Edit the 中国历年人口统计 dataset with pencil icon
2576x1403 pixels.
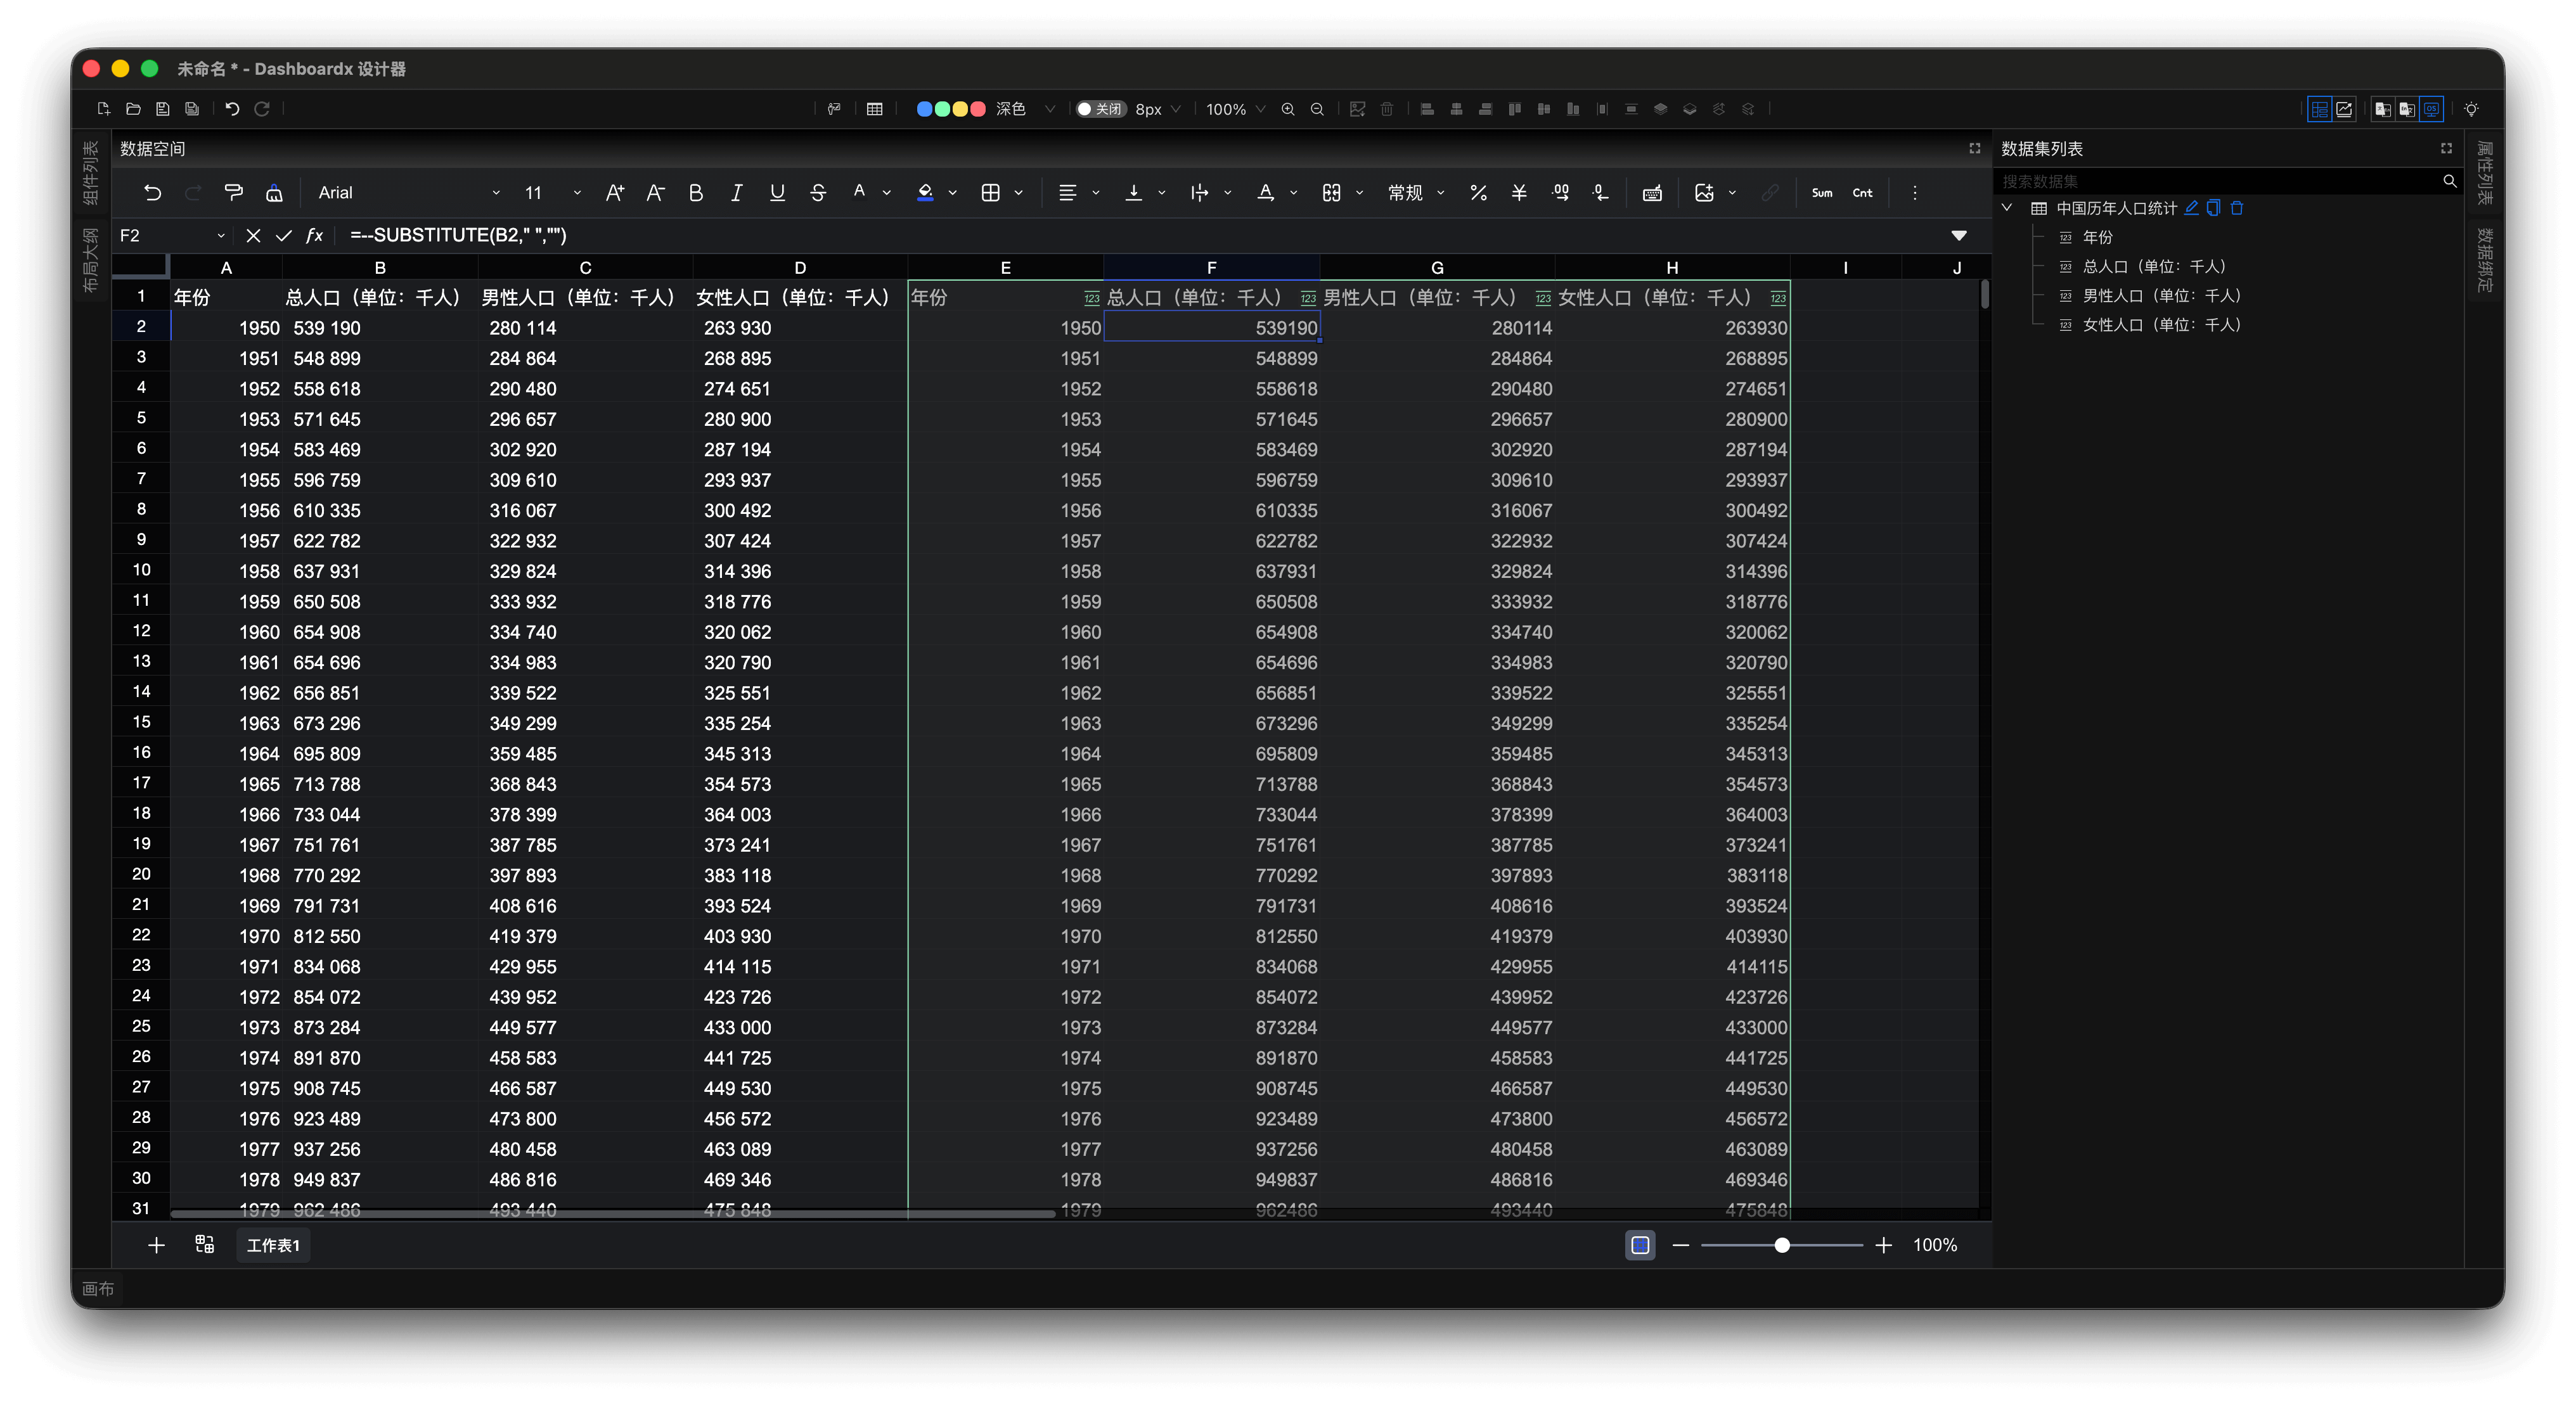[2191, 208]
